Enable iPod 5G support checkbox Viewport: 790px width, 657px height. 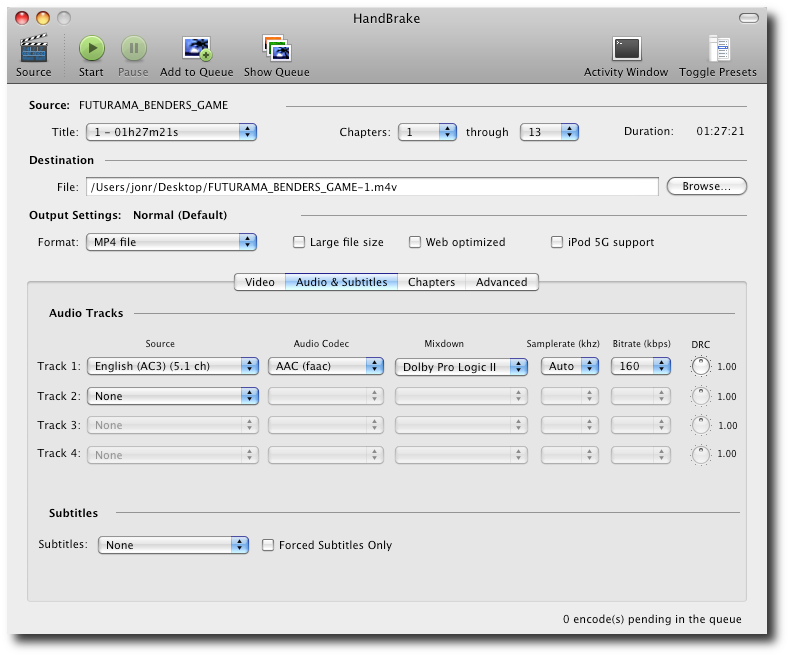557,242
